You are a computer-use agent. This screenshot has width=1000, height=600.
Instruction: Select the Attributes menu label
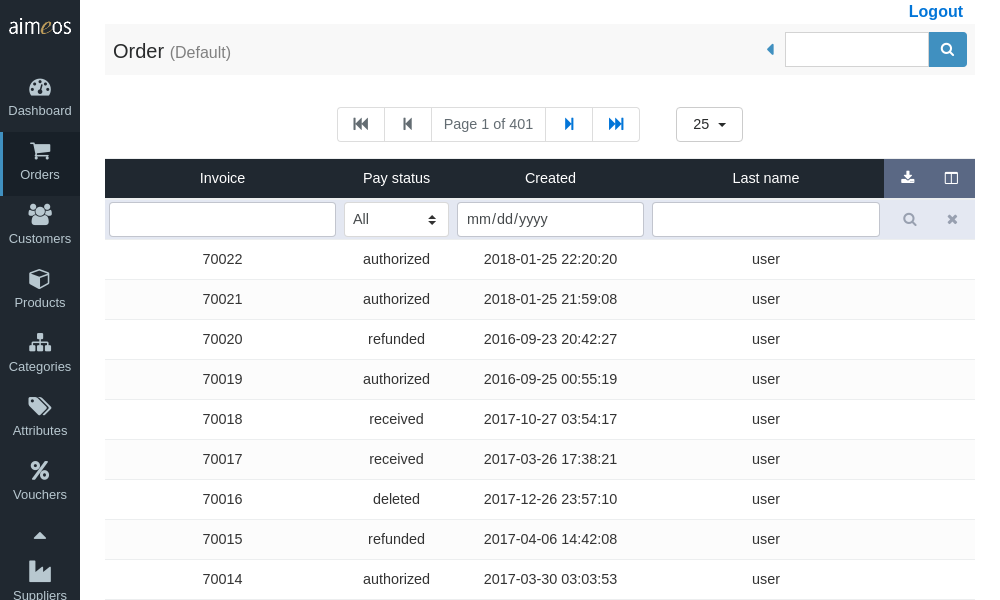coord(40,430)
